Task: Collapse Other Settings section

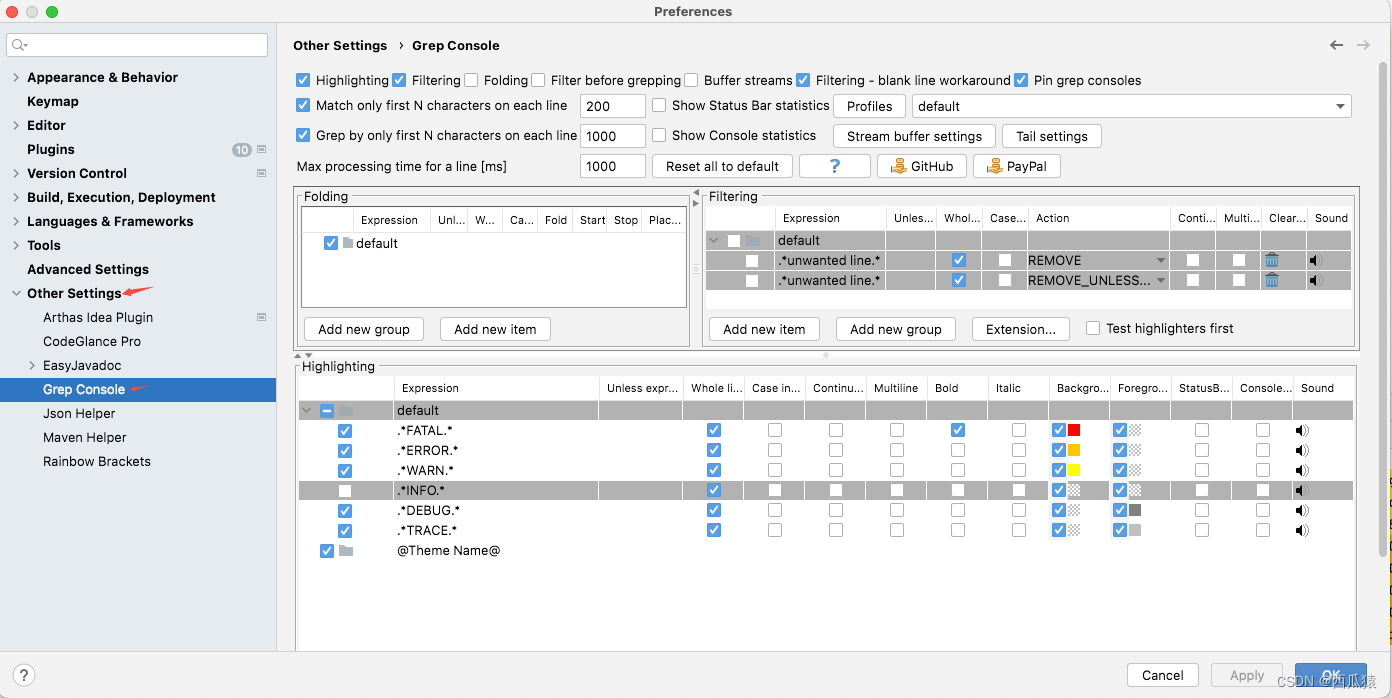Action: (x=15, y=293)
